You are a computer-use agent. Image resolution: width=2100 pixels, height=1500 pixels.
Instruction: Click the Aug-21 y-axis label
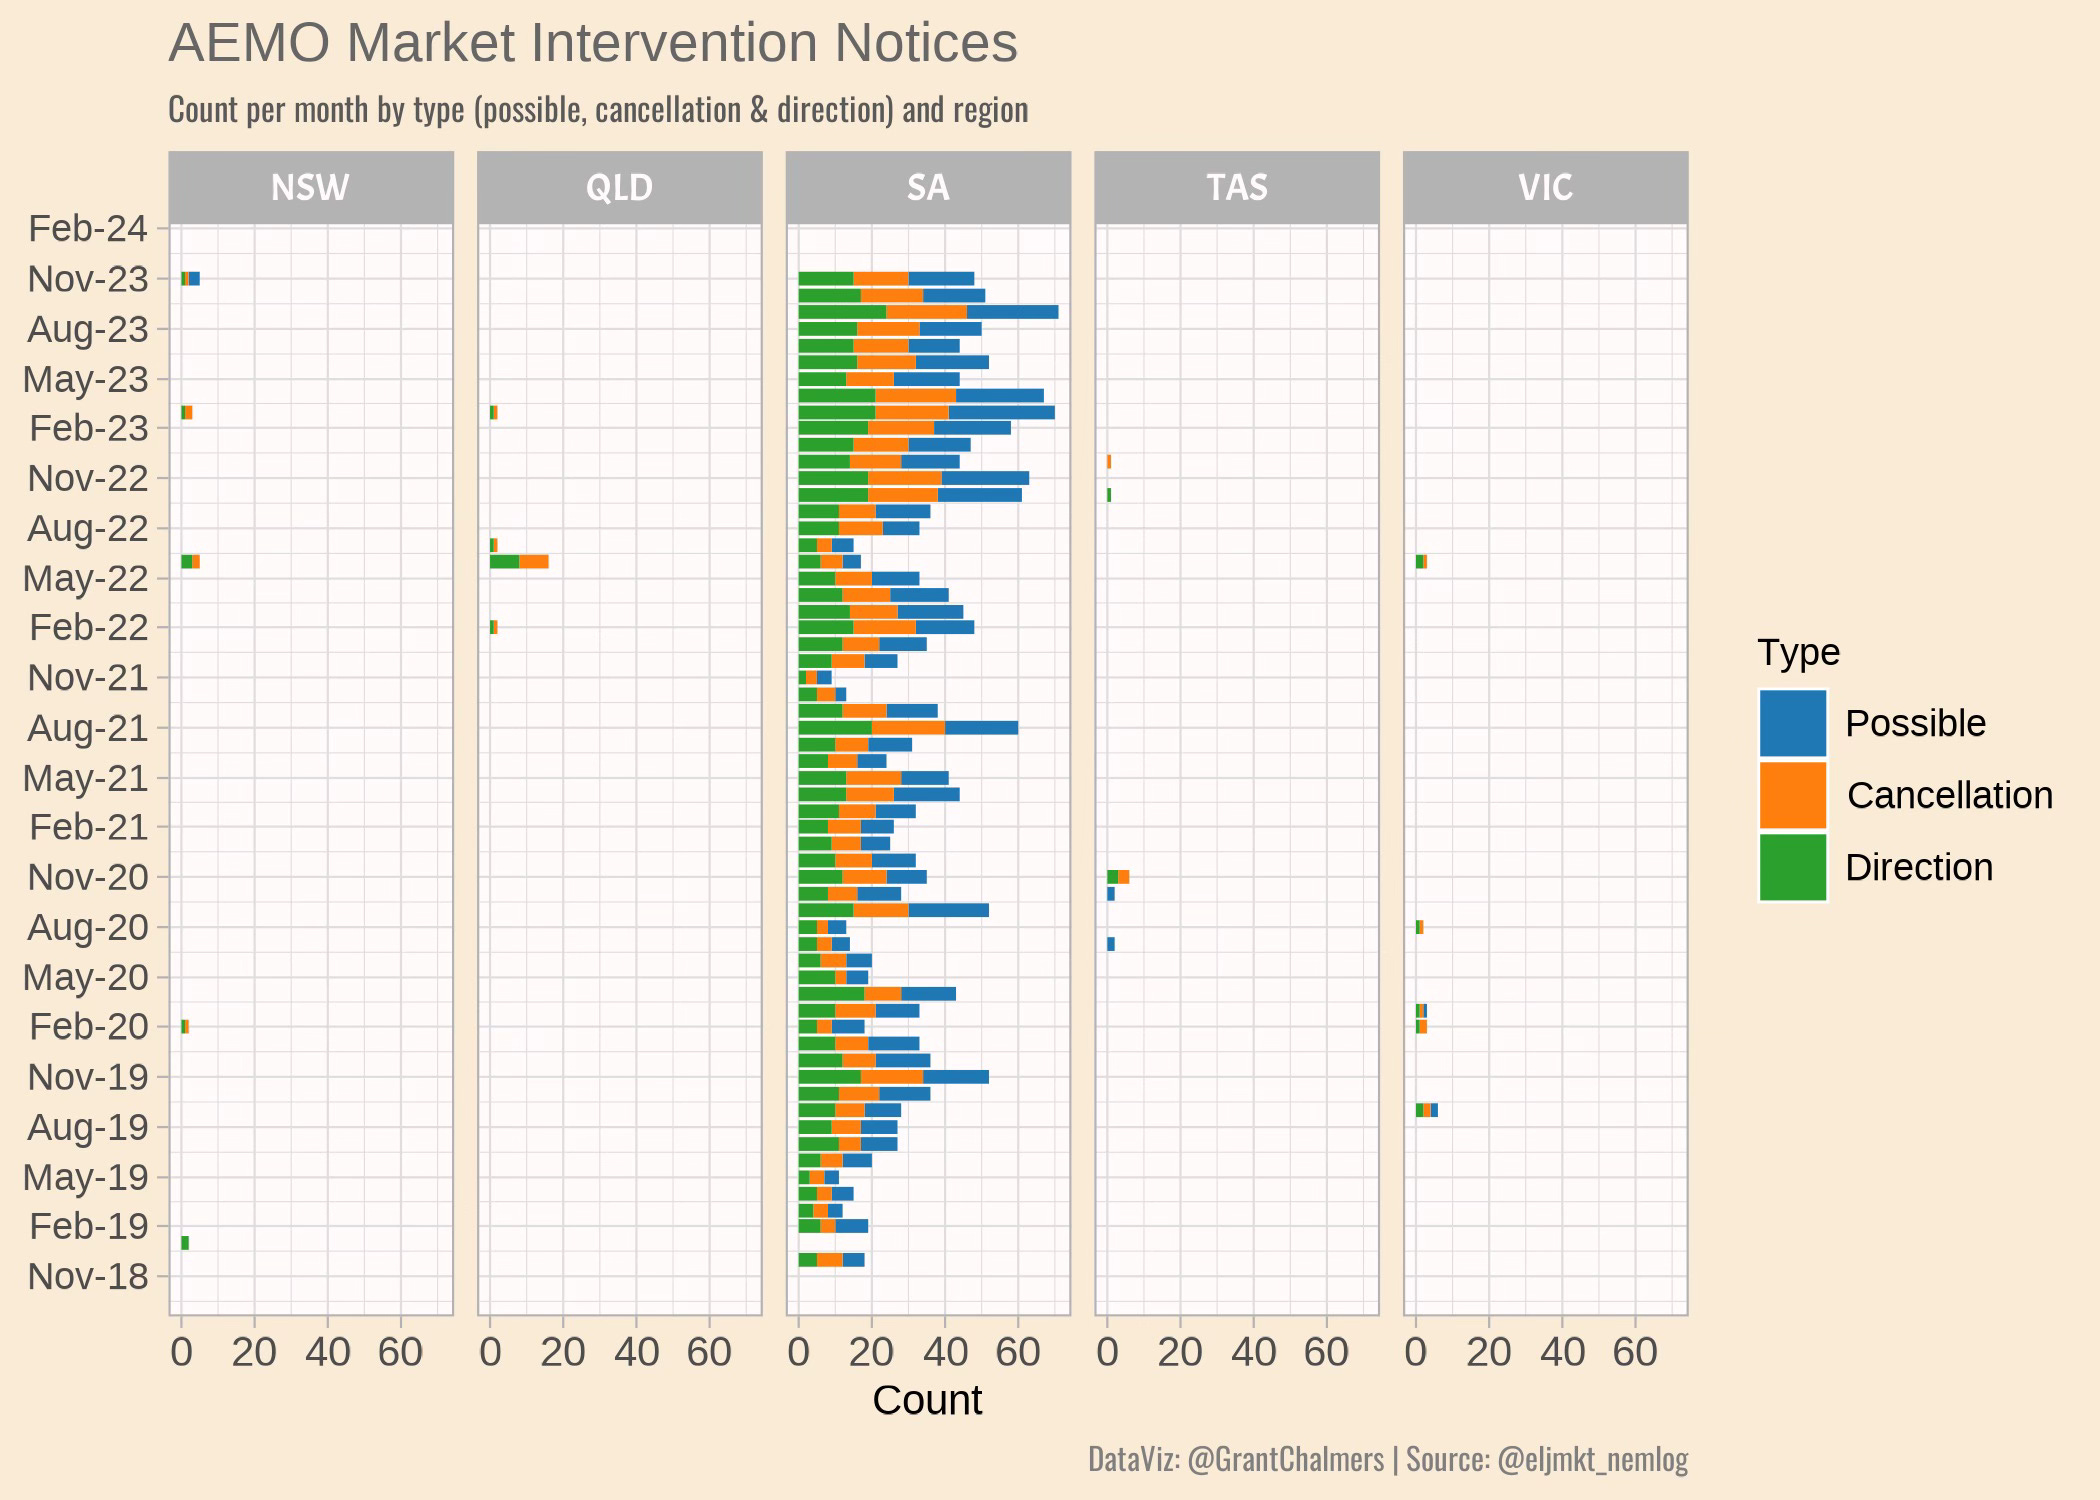[x=87, y=728]
